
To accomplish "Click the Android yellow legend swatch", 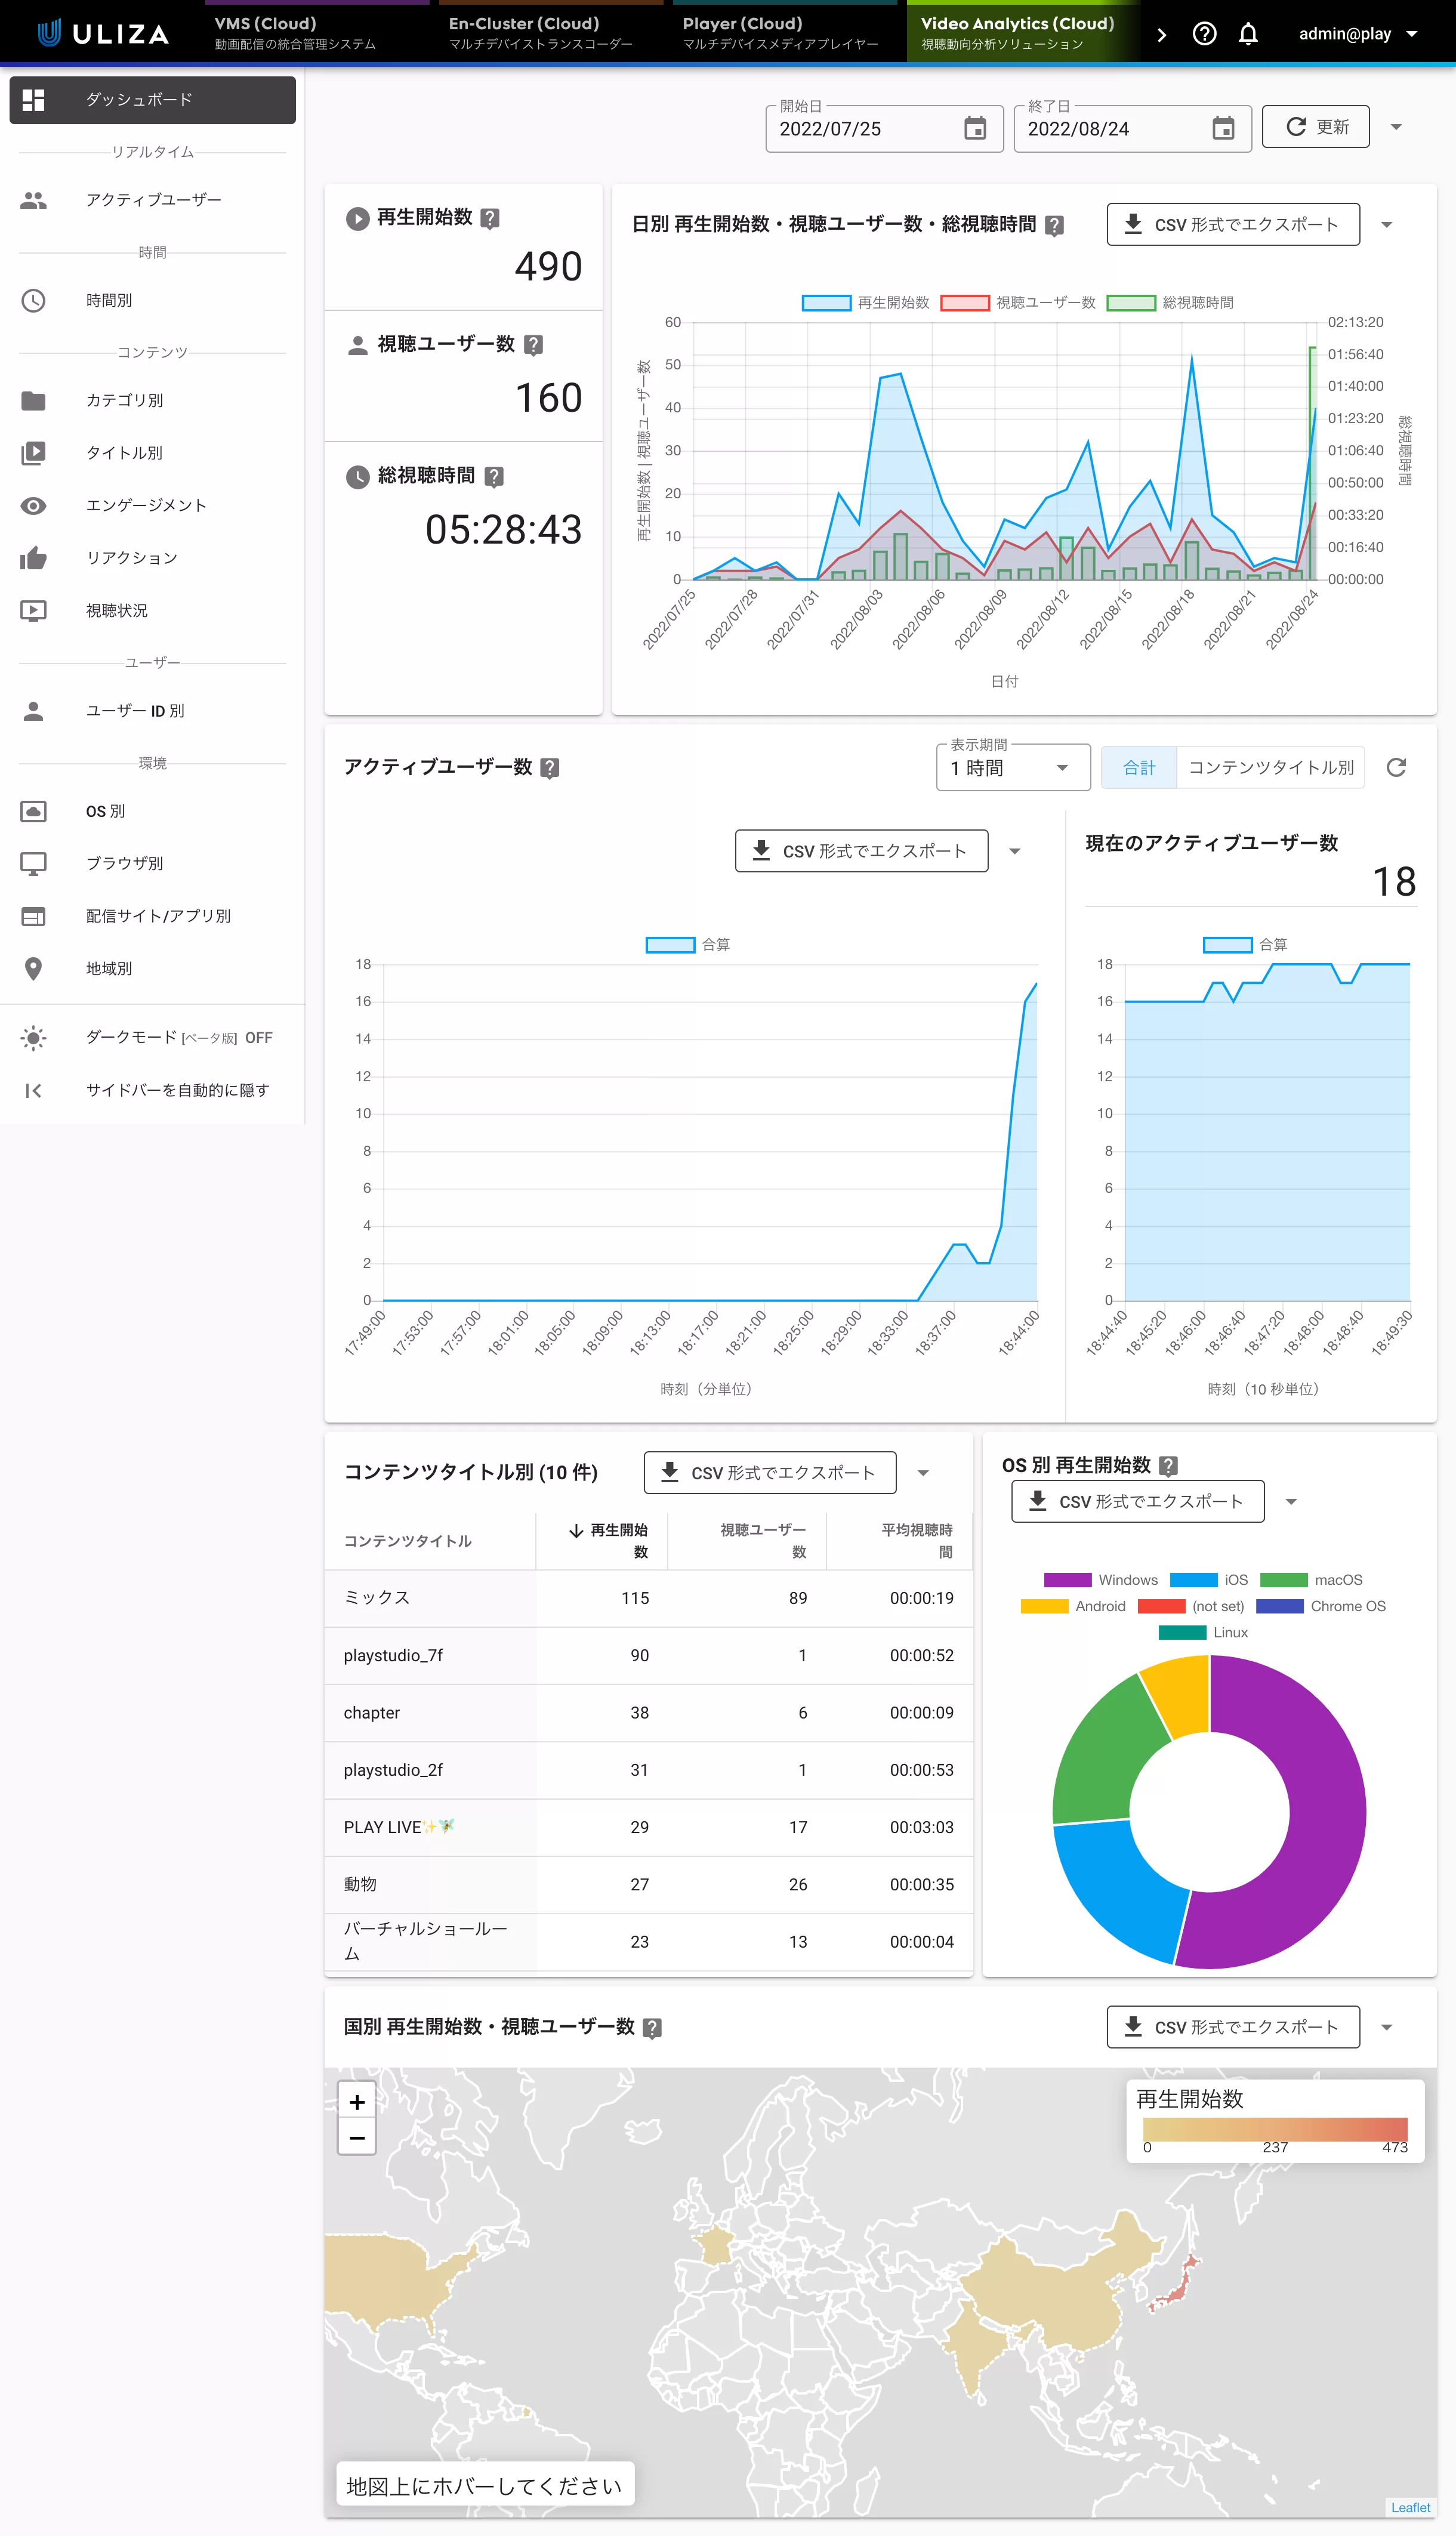I will (x=1044, y=1606).
